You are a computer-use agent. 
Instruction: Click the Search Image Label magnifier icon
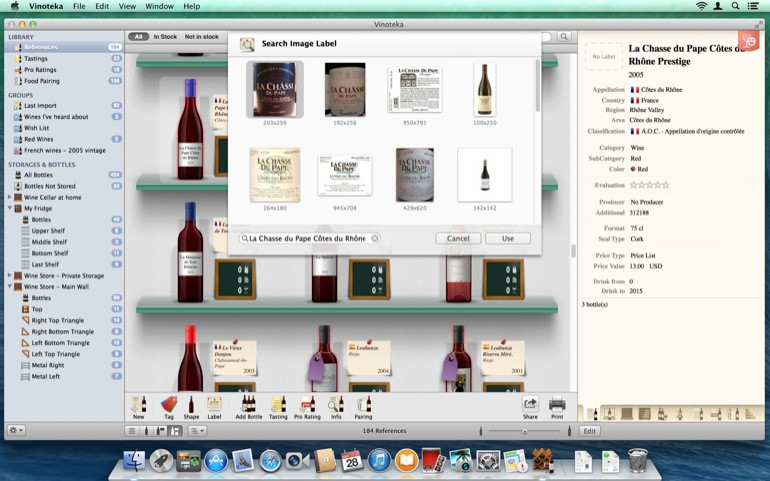(x=247, y=44)
